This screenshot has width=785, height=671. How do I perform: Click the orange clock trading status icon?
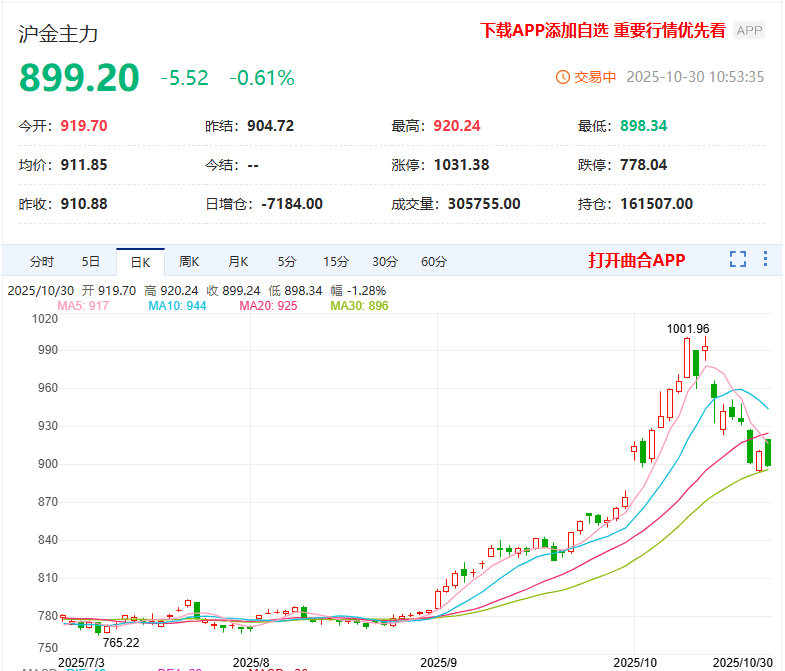click(x=562, y=77)
